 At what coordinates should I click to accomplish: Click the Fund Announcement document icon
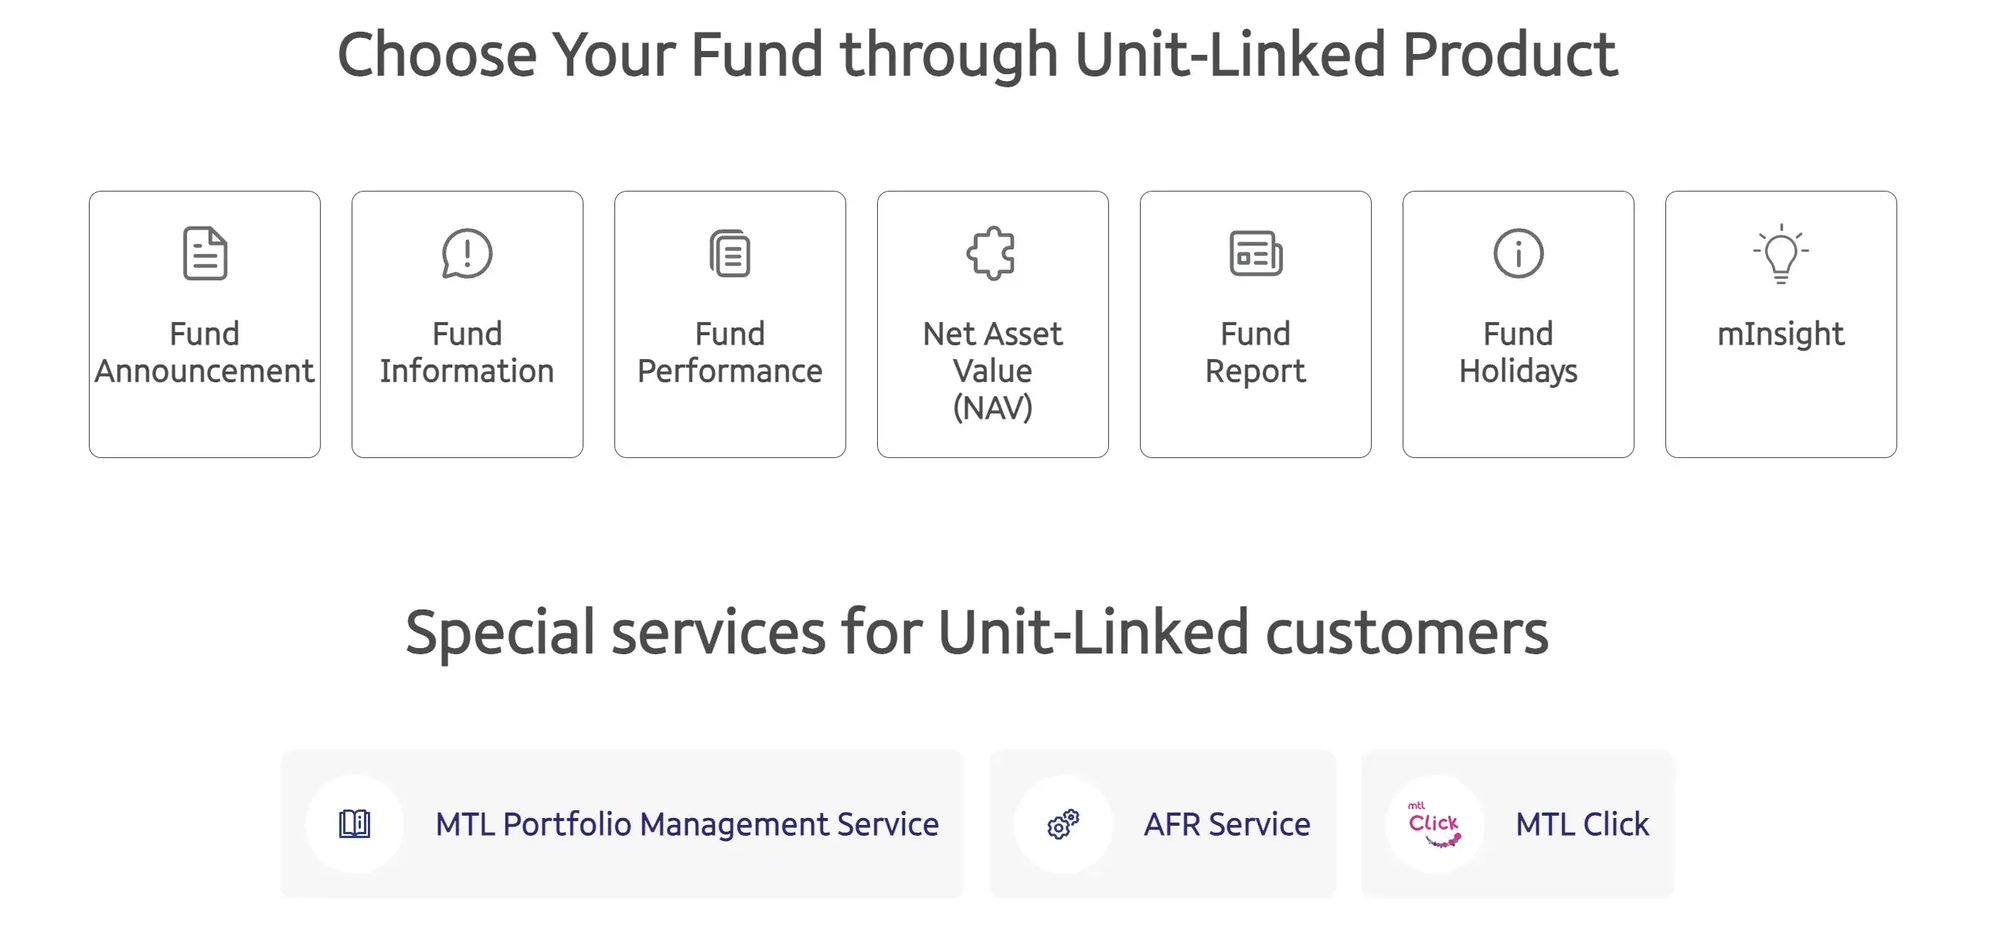pyautogui.click(x=205, y=253)
